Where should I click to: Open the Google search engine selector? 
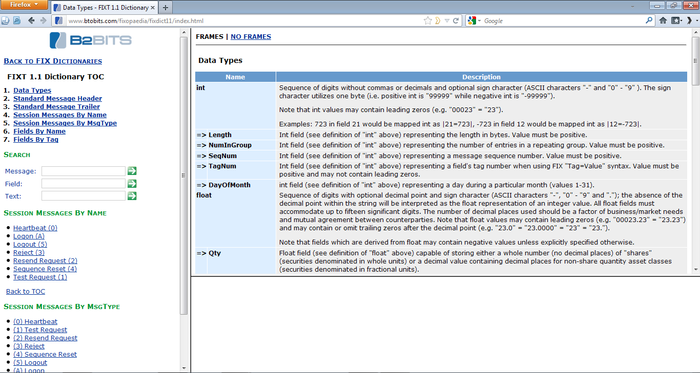pos(474,21)
